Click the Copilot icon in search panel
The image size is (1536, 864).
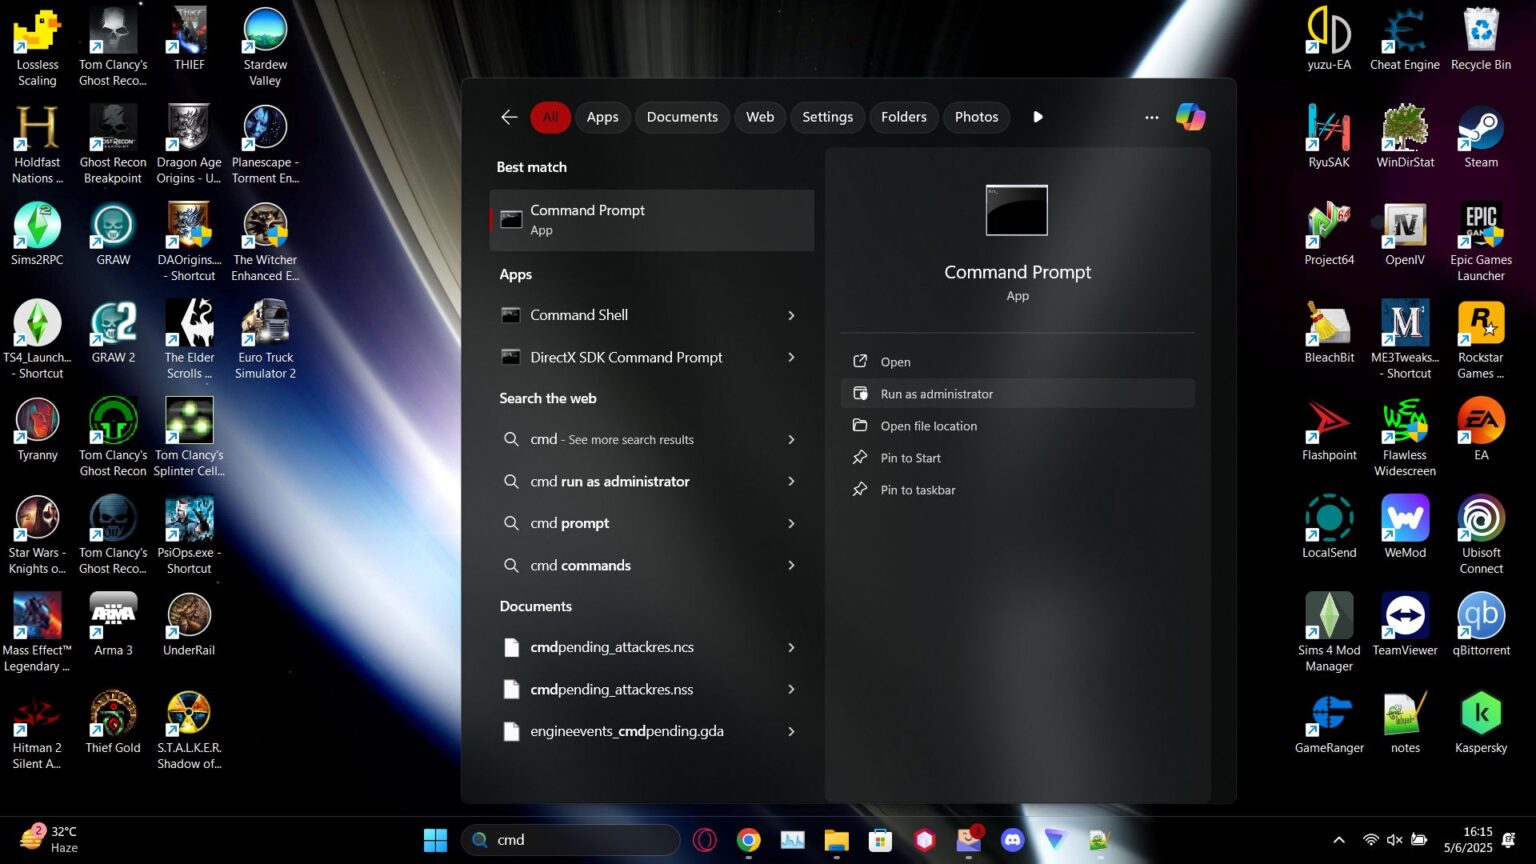tap(1190, 117)
